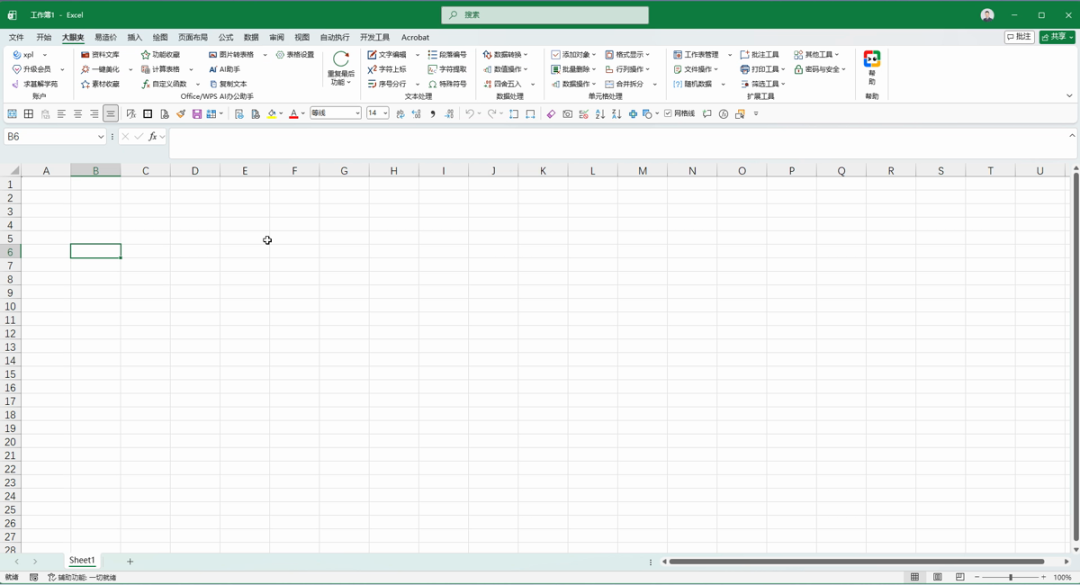Click the sort ascending A-Z icon
This screenshot has height=585, width=1080.
600,114
